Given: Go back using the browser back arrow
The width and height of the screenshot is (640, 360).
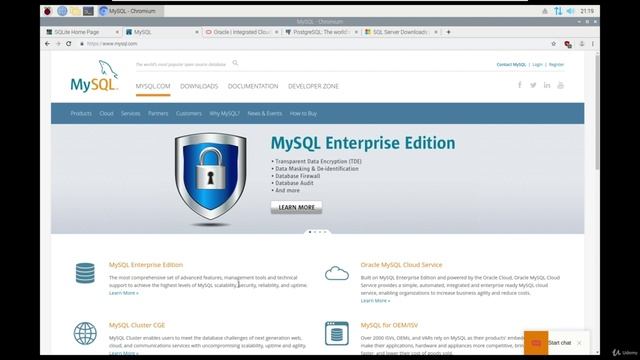Looking at the screenshot, I should click(x=47, y=44).
